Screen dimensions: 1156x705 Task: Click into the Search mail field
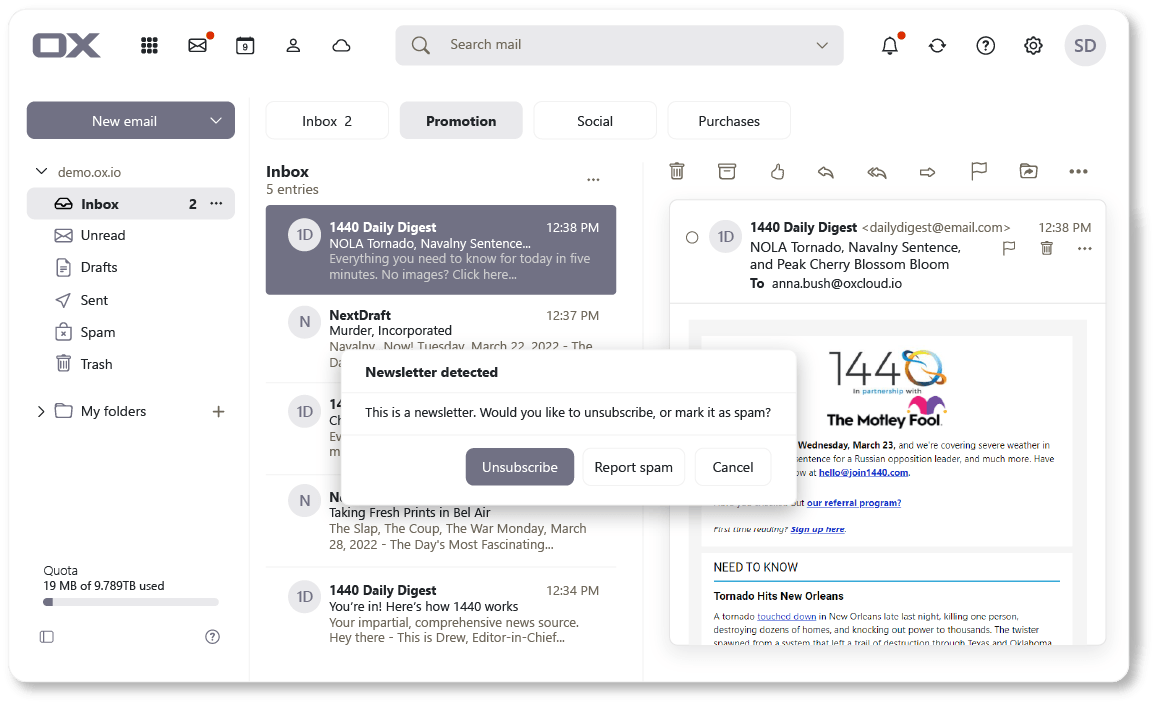[x=619, y=45]
